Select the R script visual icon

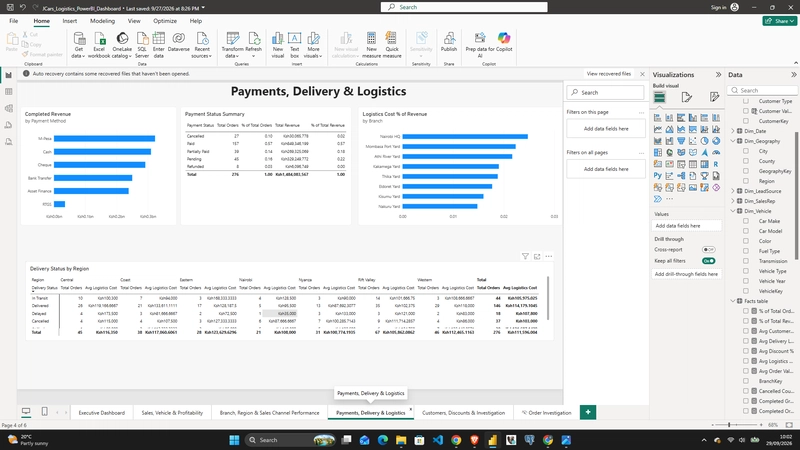click(716, 164)
